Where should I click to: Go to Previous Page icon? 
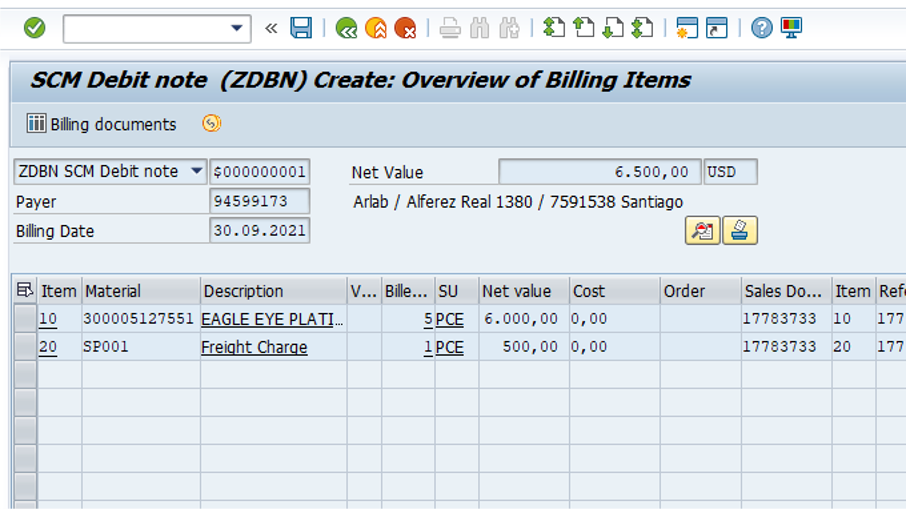click(x=584, y=28)
